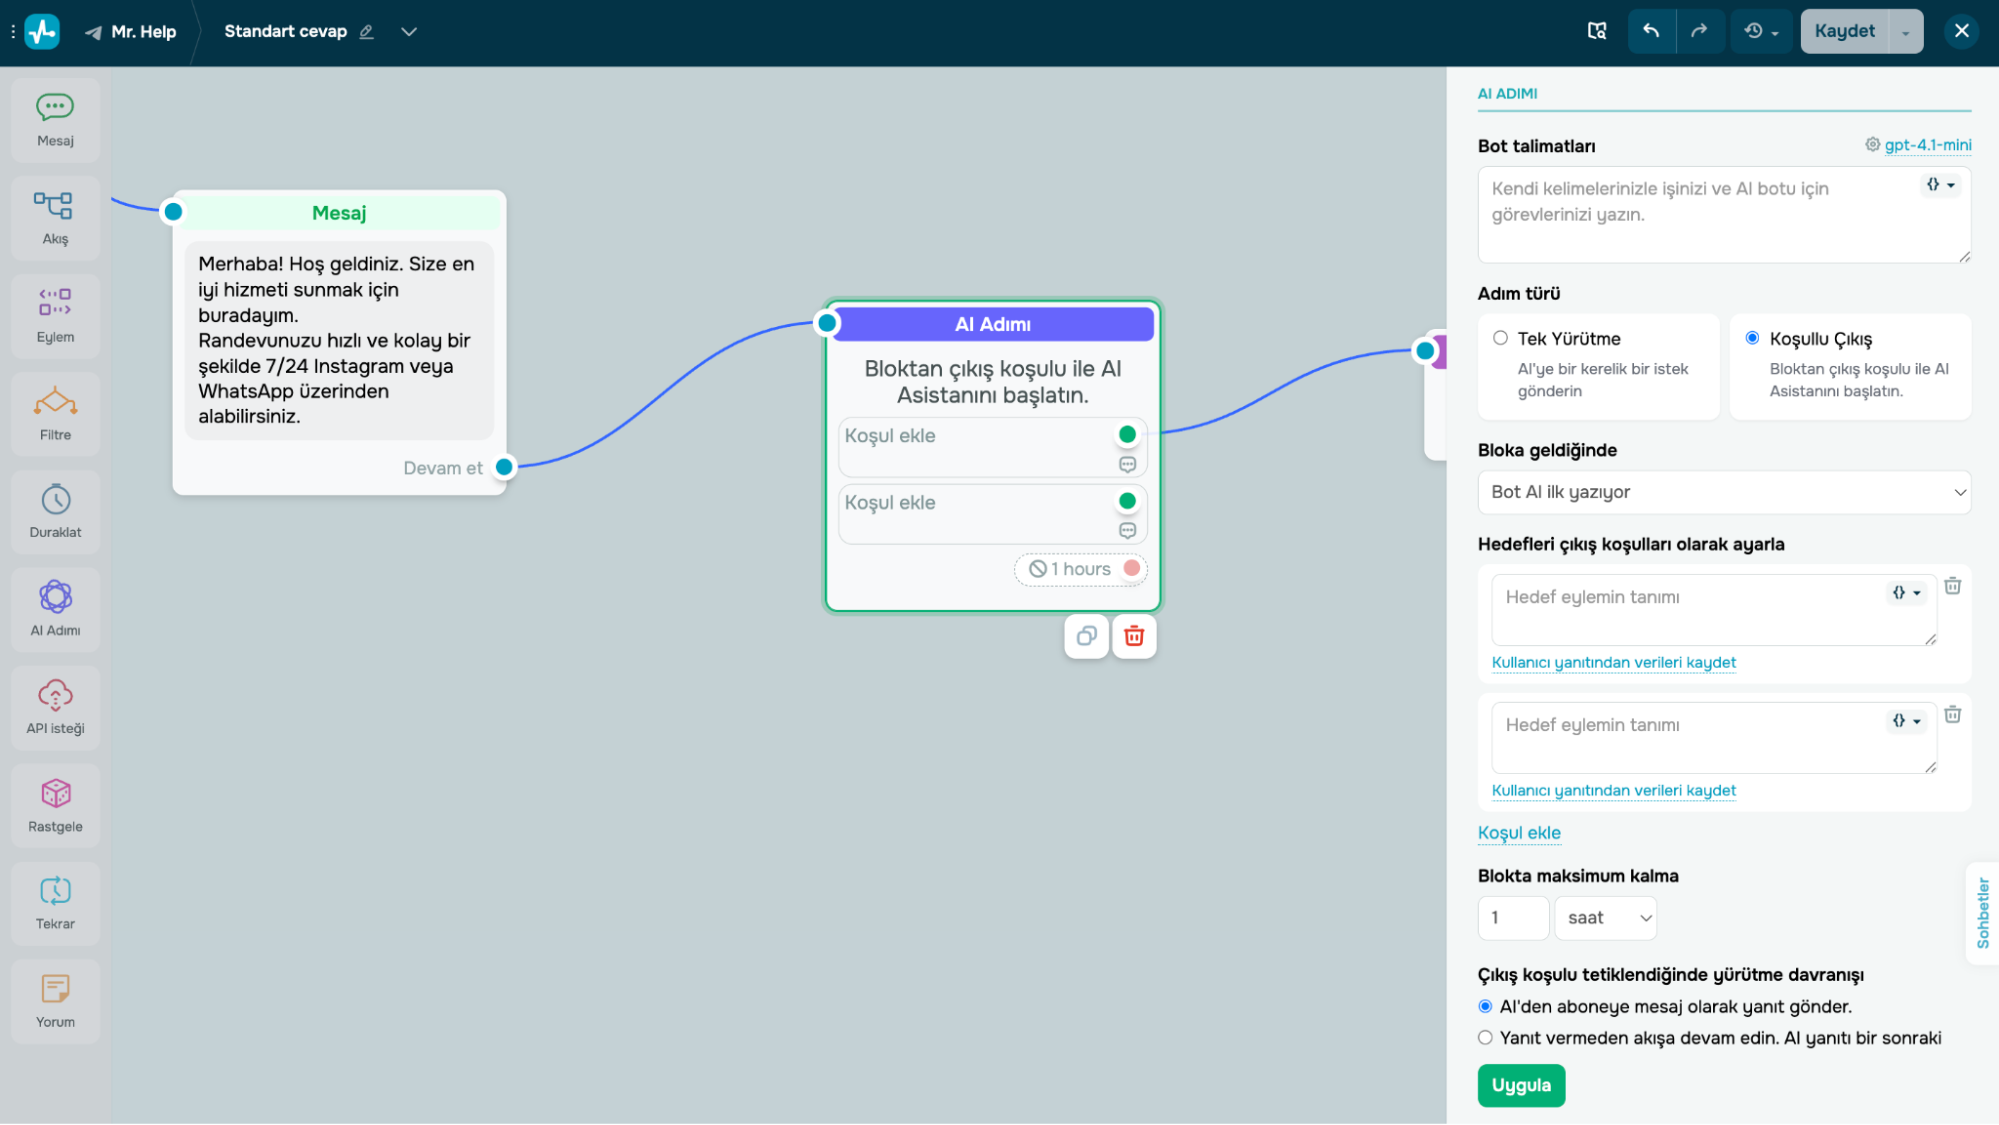
Task: Open the Bot AI ilk yazıyor dropdown
Action: point(1723,492)
